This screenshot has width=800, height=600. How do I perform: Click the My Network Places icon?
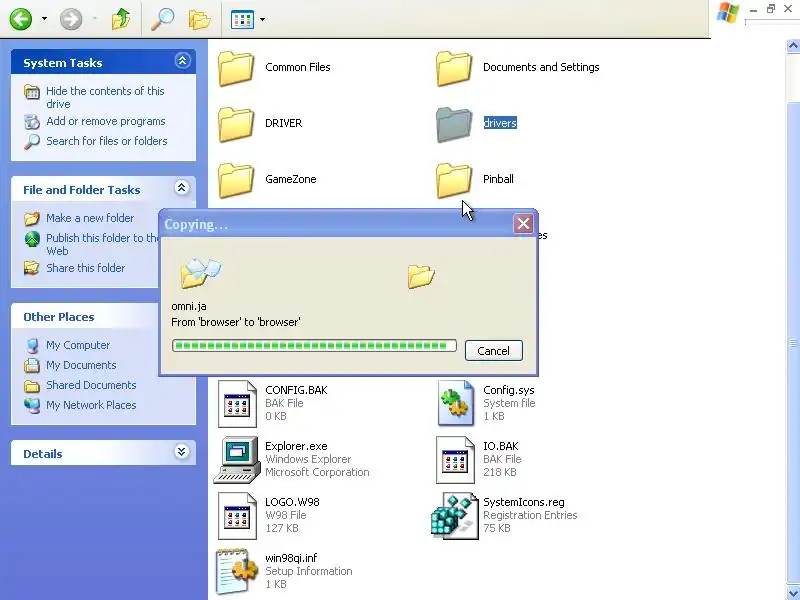(32, 406)
